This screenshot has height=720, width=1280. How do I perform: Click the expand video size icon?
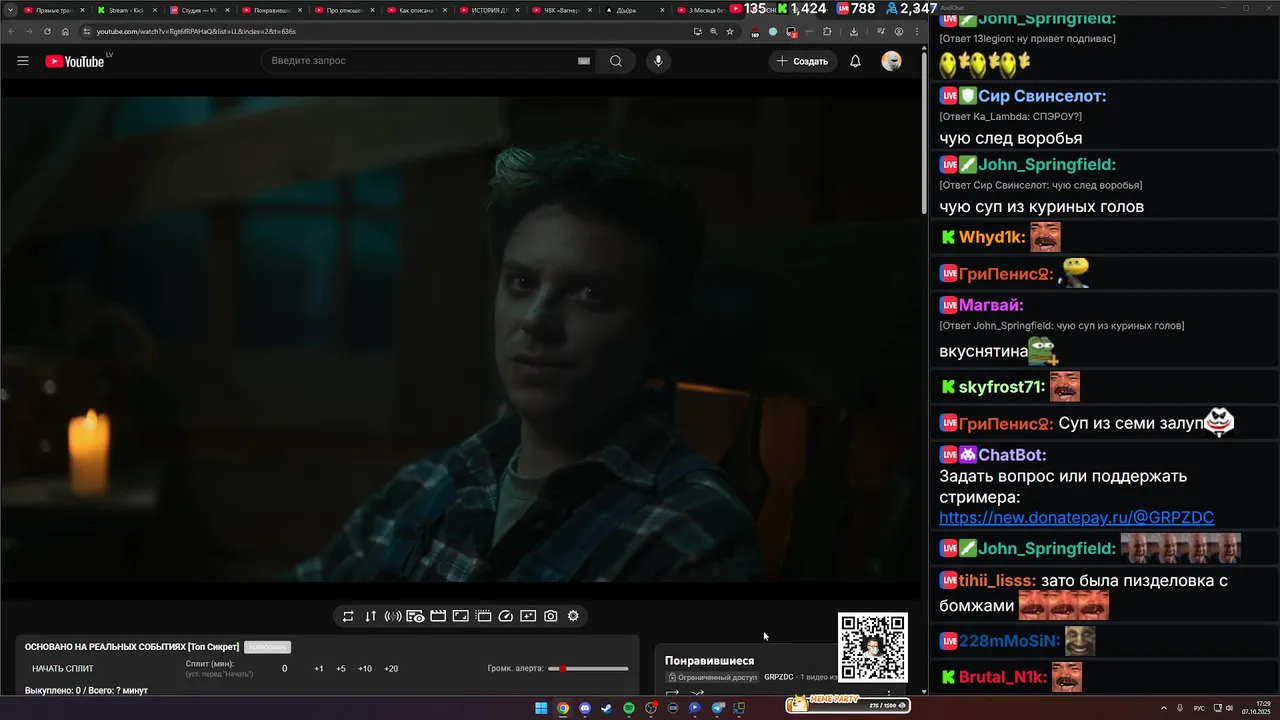point(460,616)
